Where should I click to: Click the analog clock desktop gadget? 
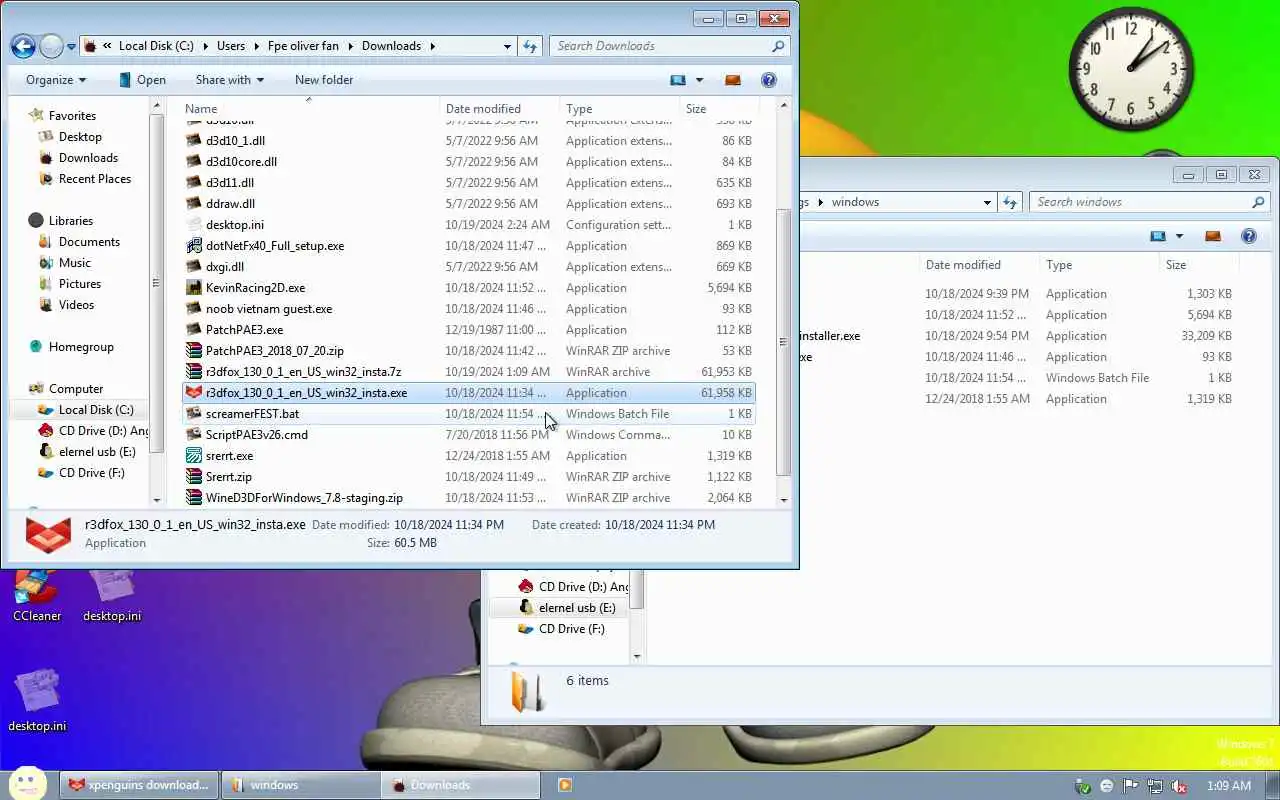pyautogui.click(x=1131, y=68)
